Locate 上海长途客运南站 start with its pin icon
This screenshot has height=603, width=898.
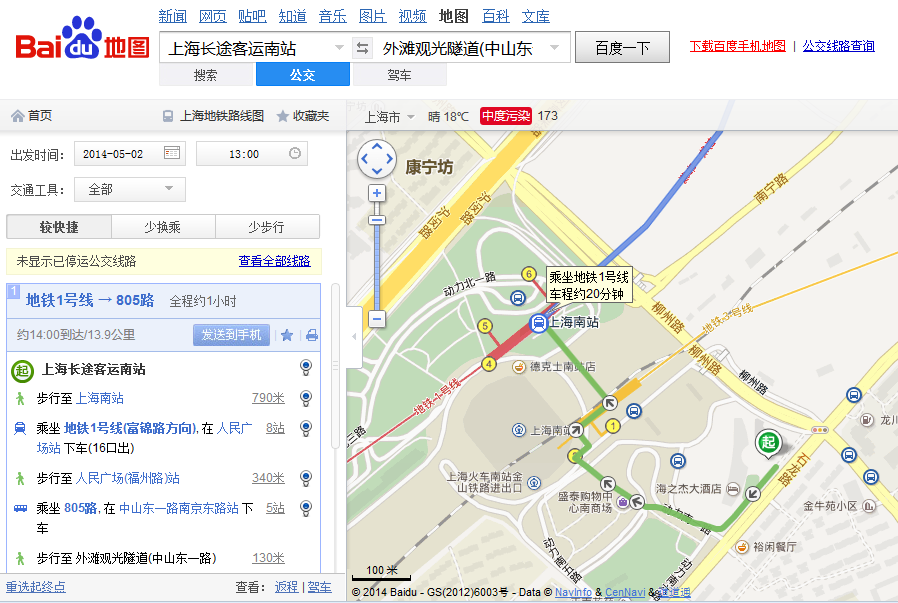click(306, 368)
